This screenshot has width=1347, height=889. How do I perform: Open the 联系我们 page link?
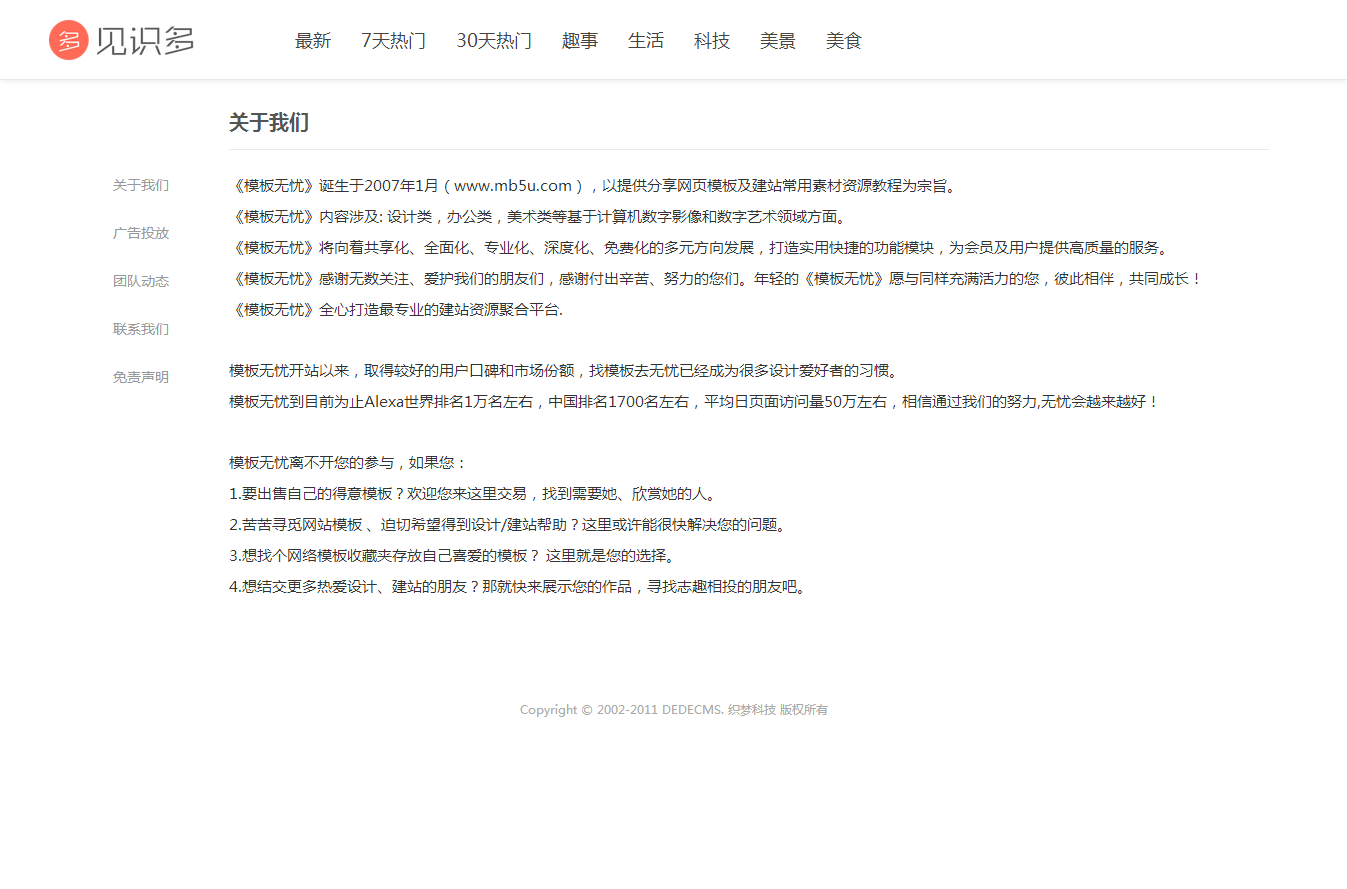tap(141, 329)
